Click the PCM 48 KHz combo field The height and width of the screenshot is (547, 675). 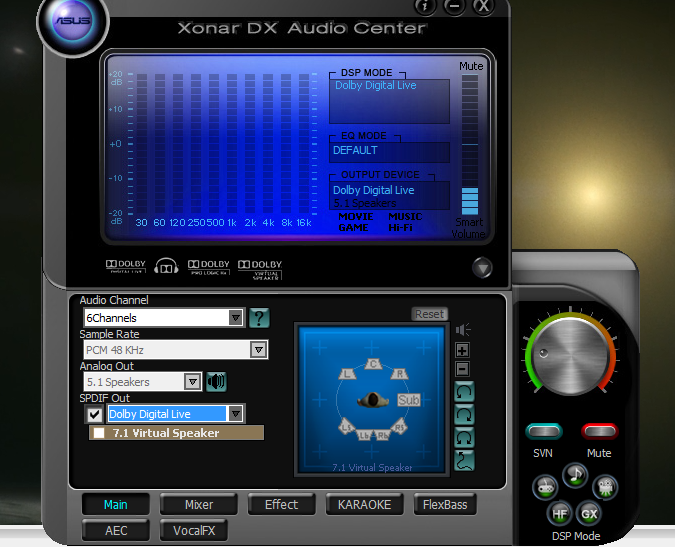click(x=175, y=350)
